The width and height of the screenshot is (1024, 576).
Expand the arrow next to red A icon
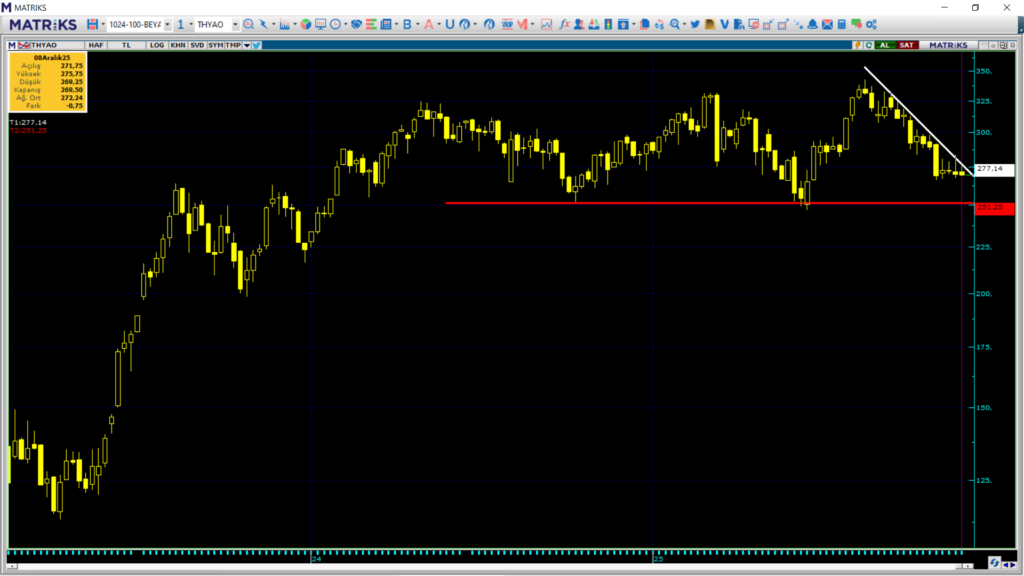[439, 24]
